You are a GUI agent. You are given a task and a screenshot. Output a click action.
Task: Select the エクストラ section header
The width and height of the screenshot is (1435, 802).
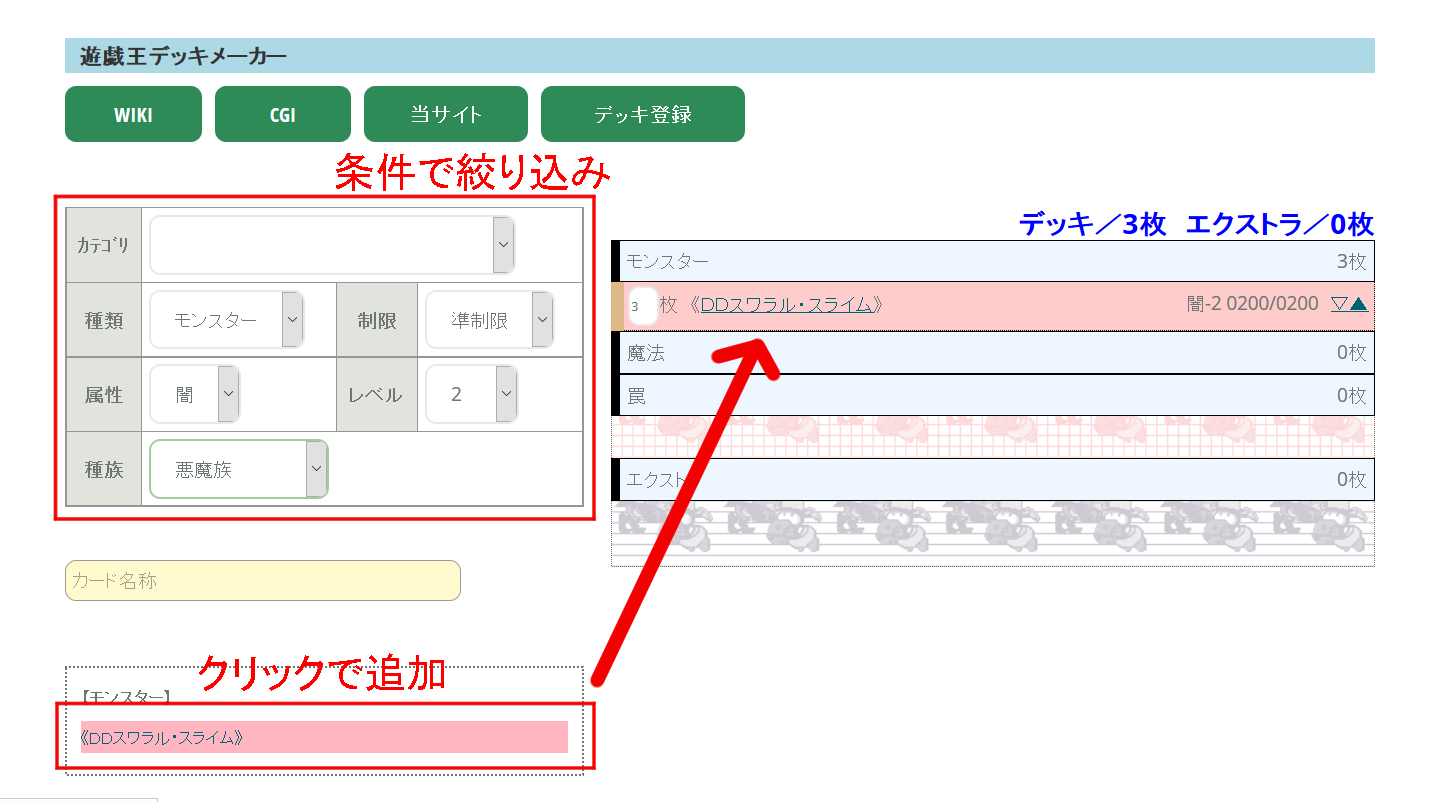coord(993,479)
